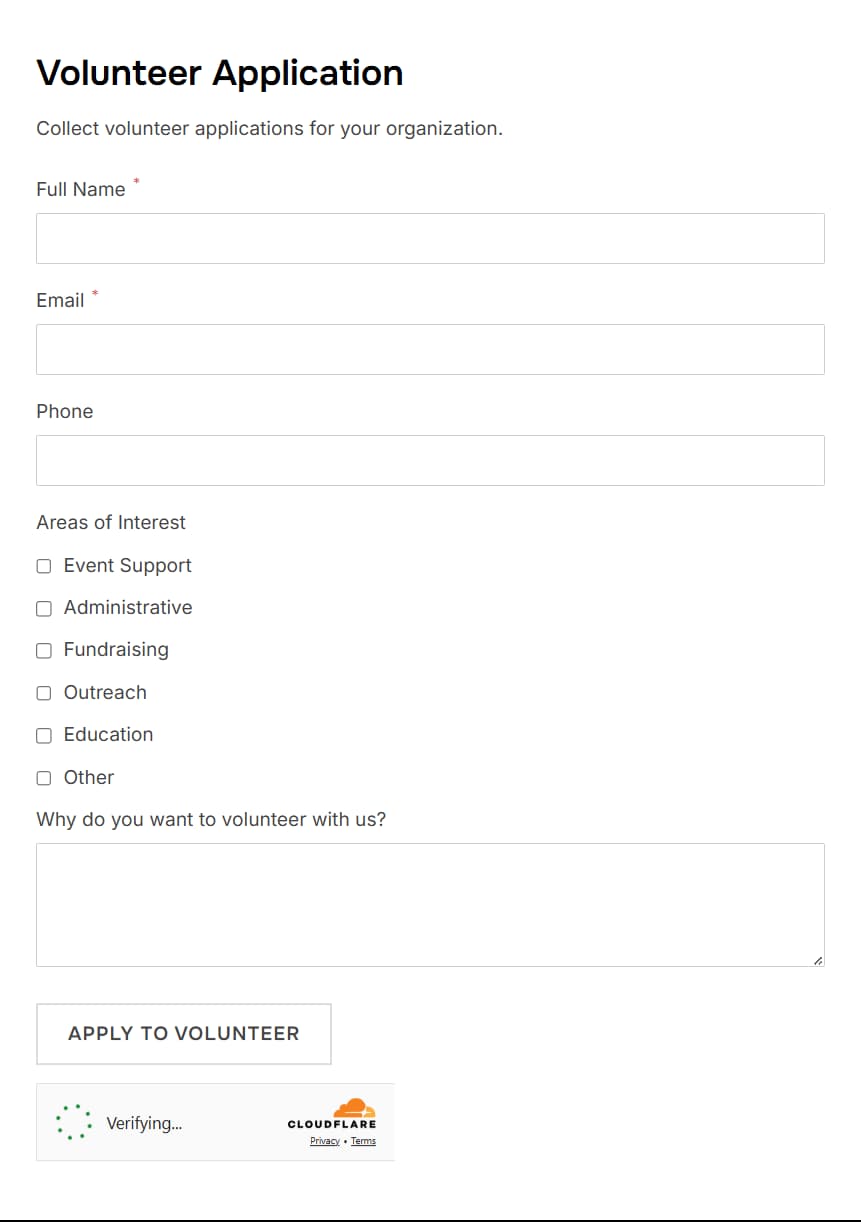Check the Other interest checkbox
861x1222 pixels.
[x=44, y=778]
